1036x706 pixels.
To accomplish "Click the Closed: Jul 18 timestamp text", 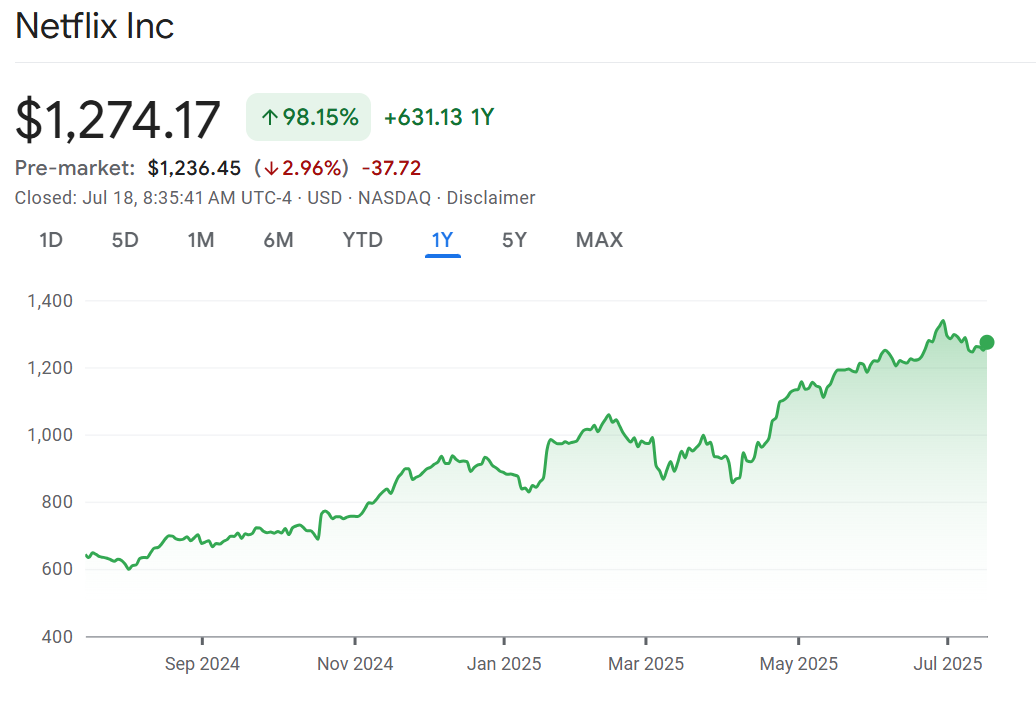I will pos(153,197).
